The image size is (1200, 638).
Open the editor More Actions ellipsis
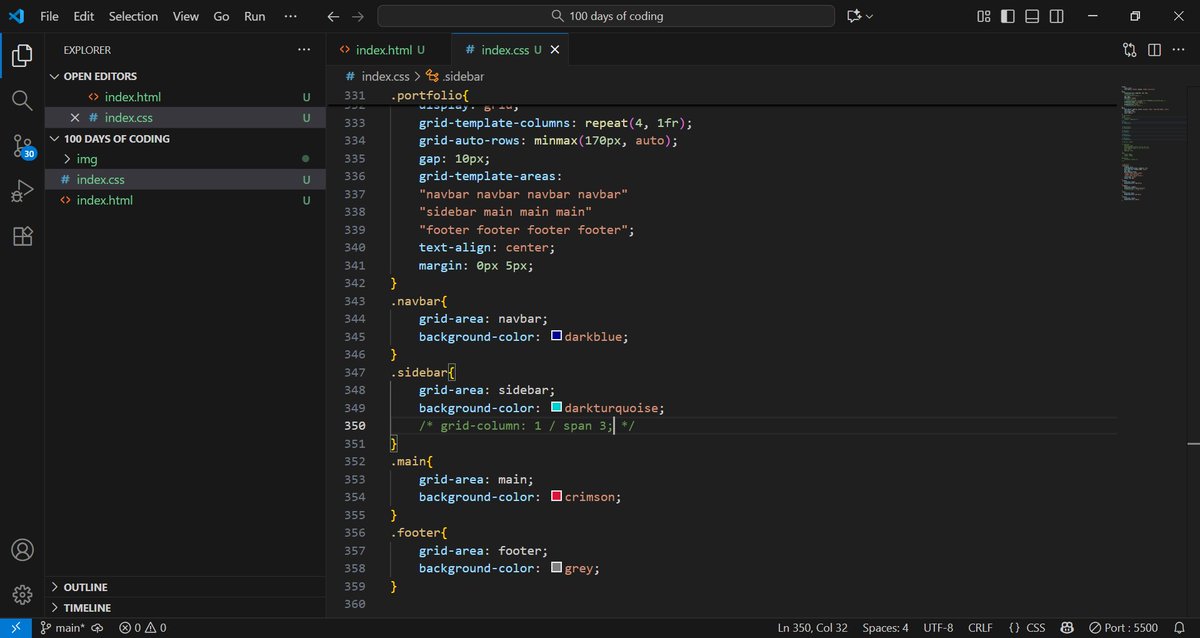1179,50
